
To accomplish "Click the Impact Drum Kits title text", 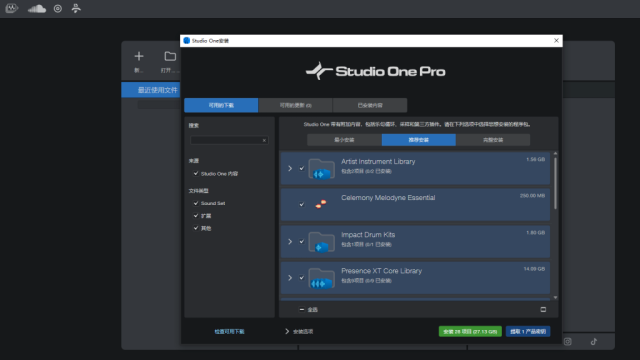I will [368, 235].
